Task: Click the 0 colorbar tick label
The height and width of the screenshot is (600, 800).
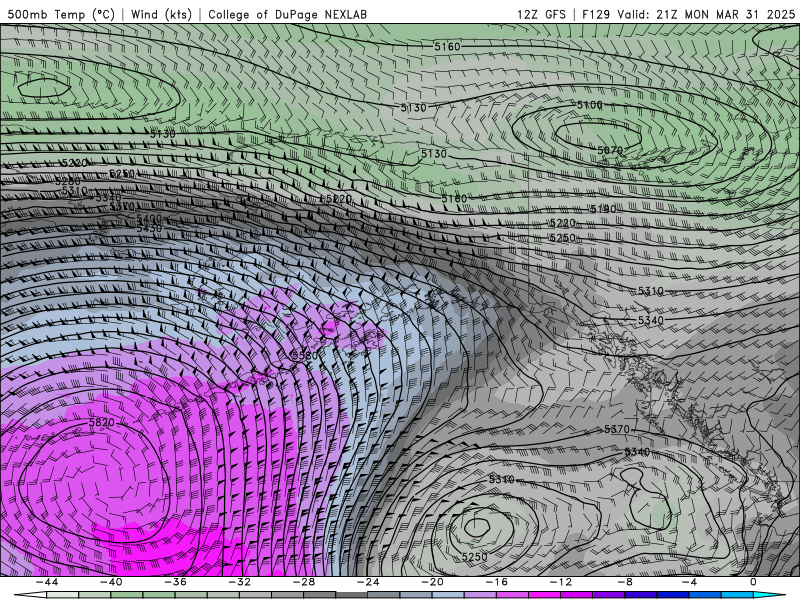Action: pyautogui.click(x=753, y=582)
